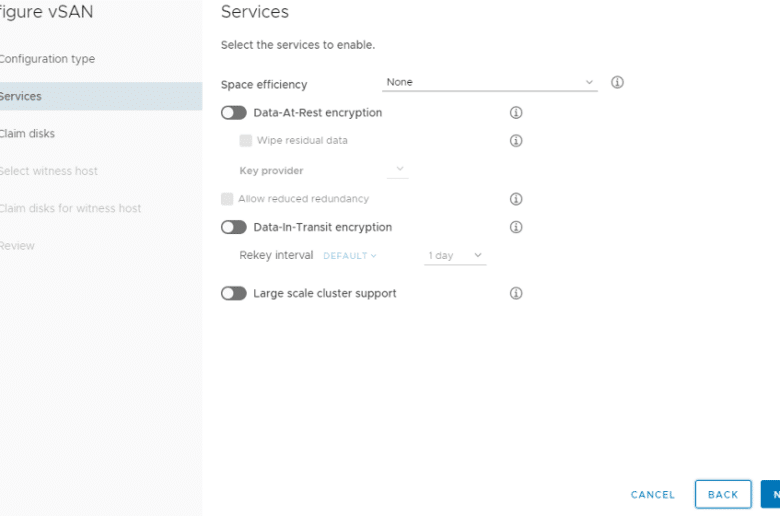This screenshot has height=516, width=780.
Task: Open Claim disks for witness host step
Action: [70, 208]
